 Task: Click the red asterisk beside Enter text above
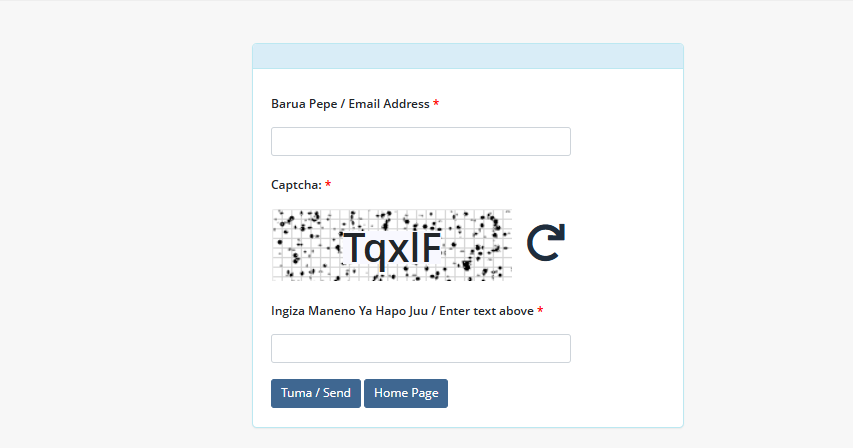pyautogui.click(x=540, y=310)
